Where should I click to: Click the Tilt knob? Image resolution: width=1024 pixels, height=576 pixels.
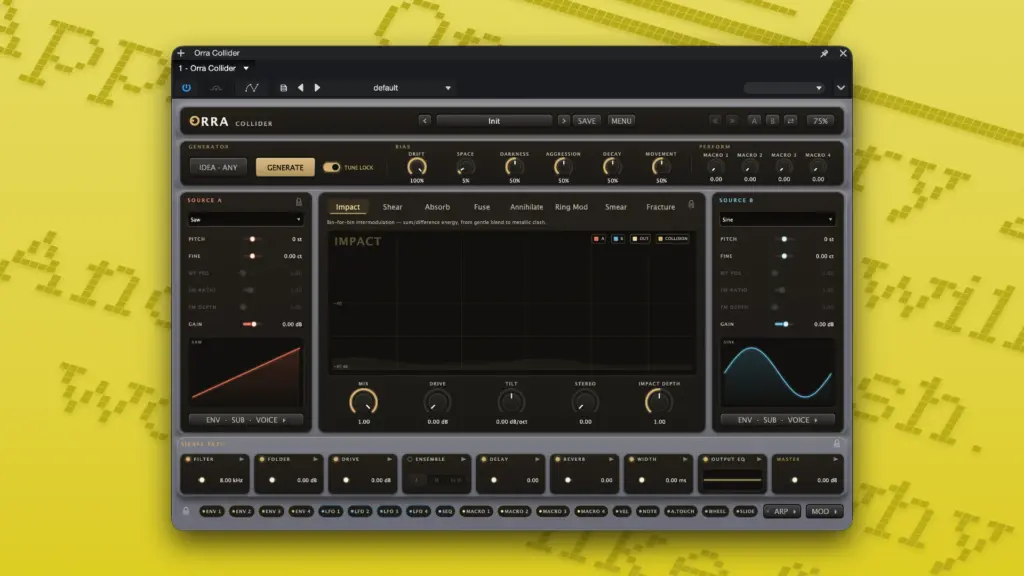tap(511, 402)
